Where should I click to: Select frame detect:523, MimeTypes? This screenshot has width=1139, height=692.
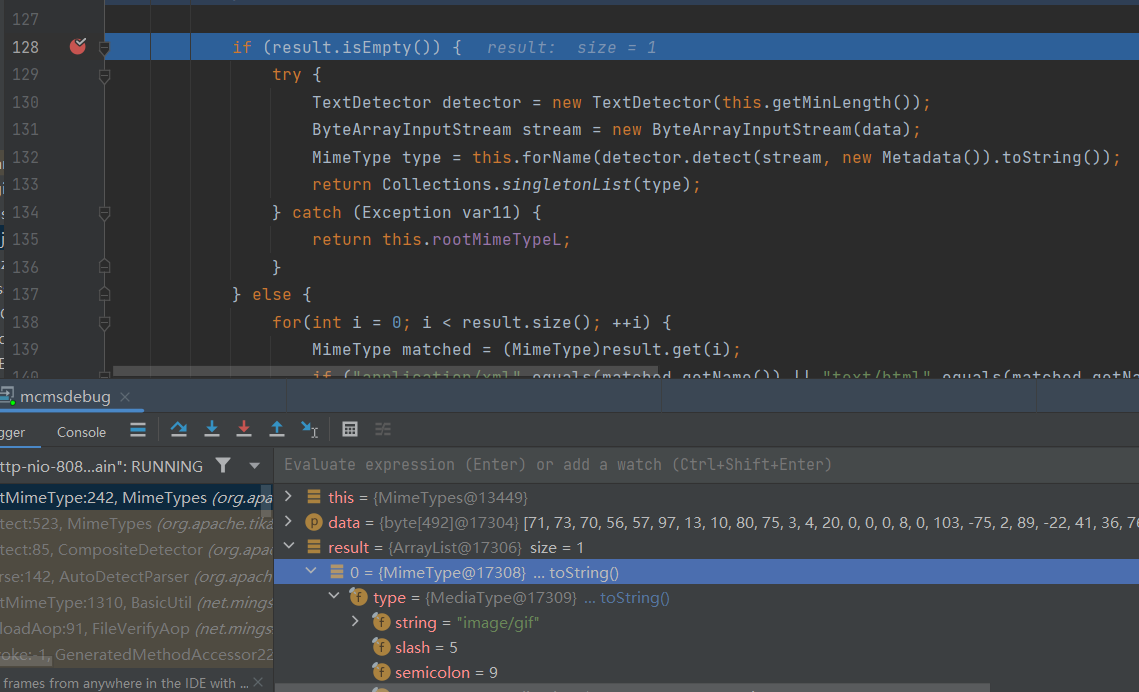[137, 524]
